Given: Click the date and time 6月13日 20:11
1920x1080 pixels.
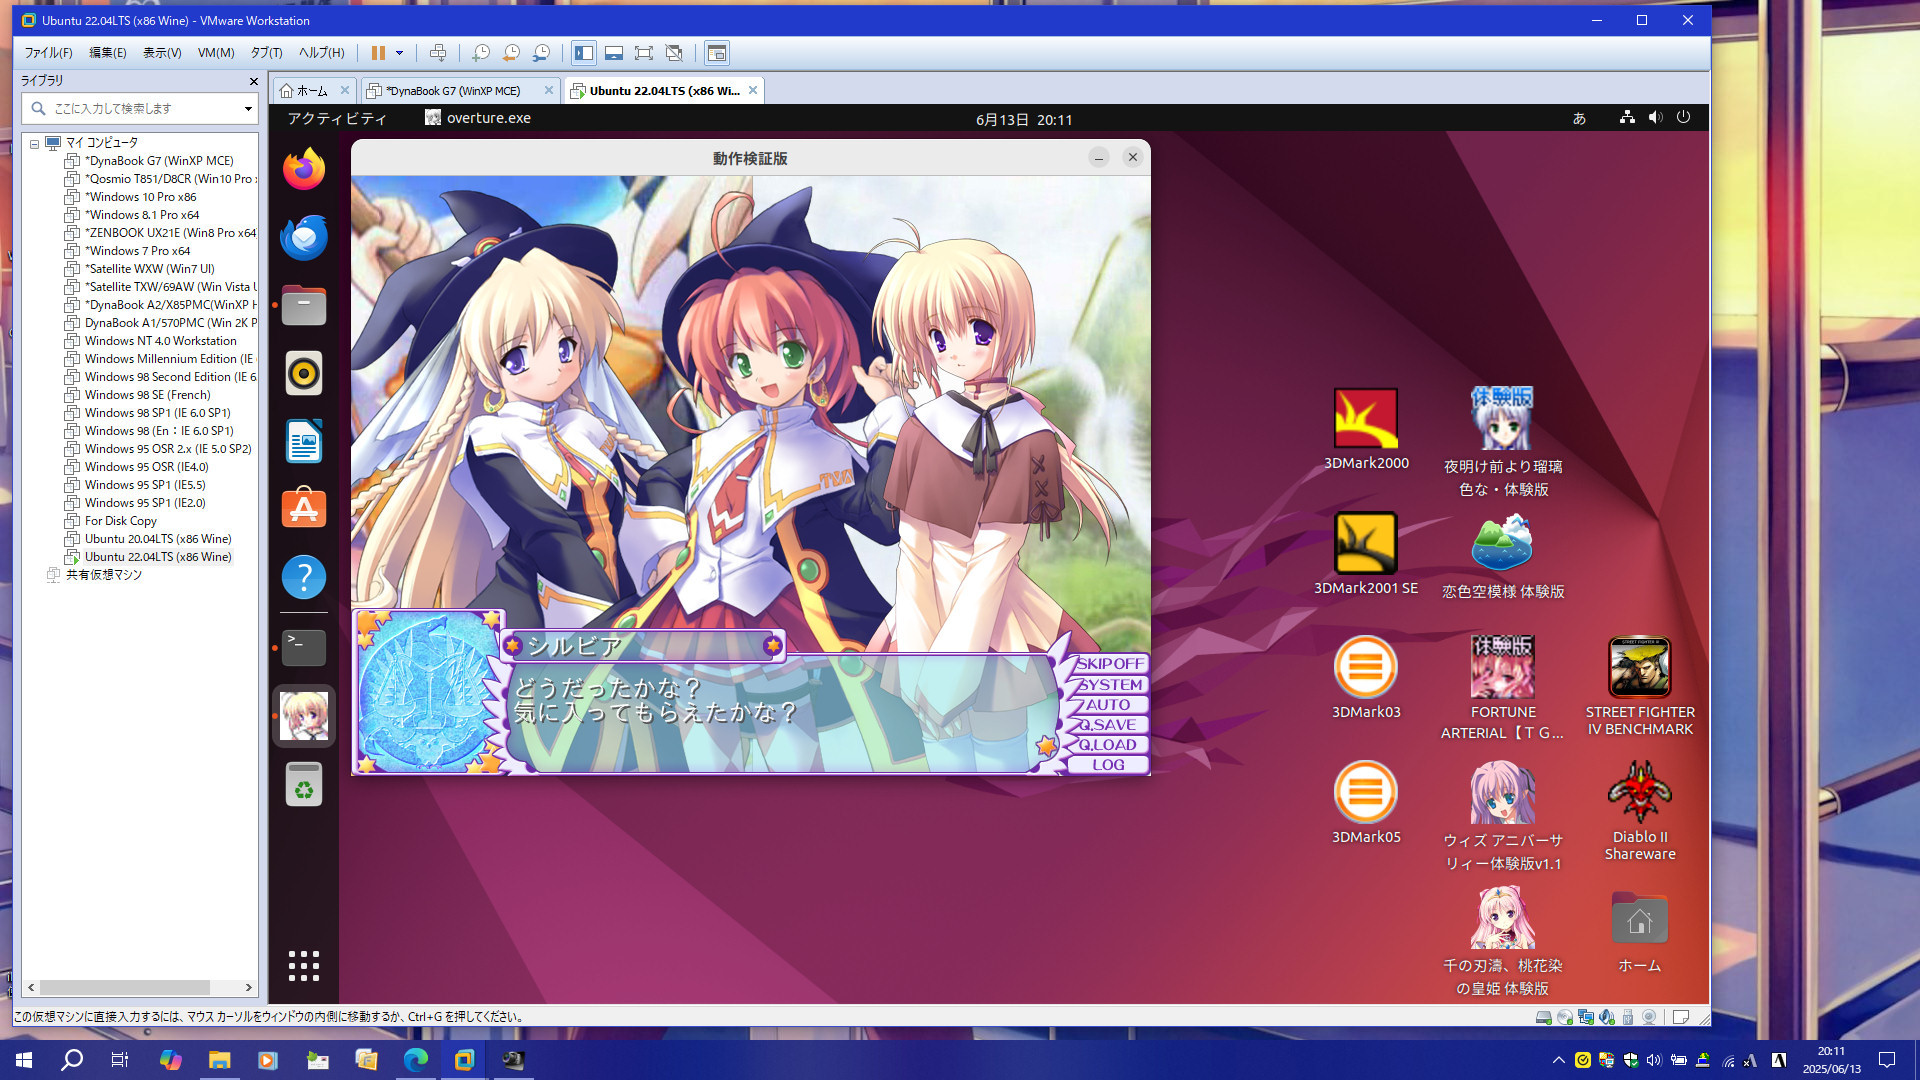Looking at the screenshot, I should point(1024,120).
